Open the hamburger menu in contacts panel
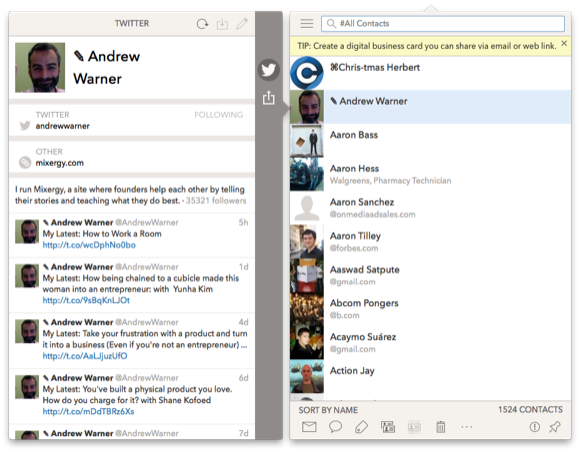This screenshot has width=580, height=452. (x=307, y=24)
